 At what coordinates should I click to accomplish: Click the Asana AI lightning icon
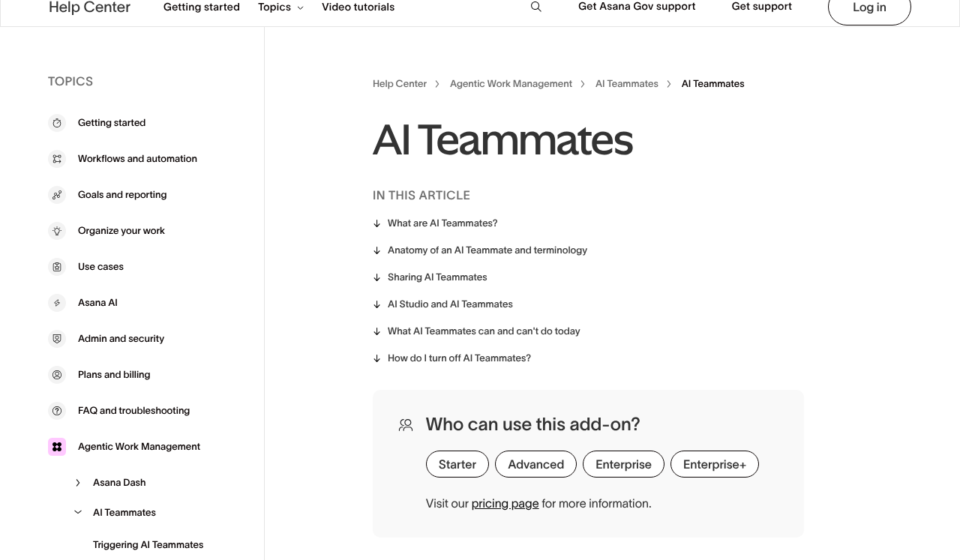click(x=57, y=303)
